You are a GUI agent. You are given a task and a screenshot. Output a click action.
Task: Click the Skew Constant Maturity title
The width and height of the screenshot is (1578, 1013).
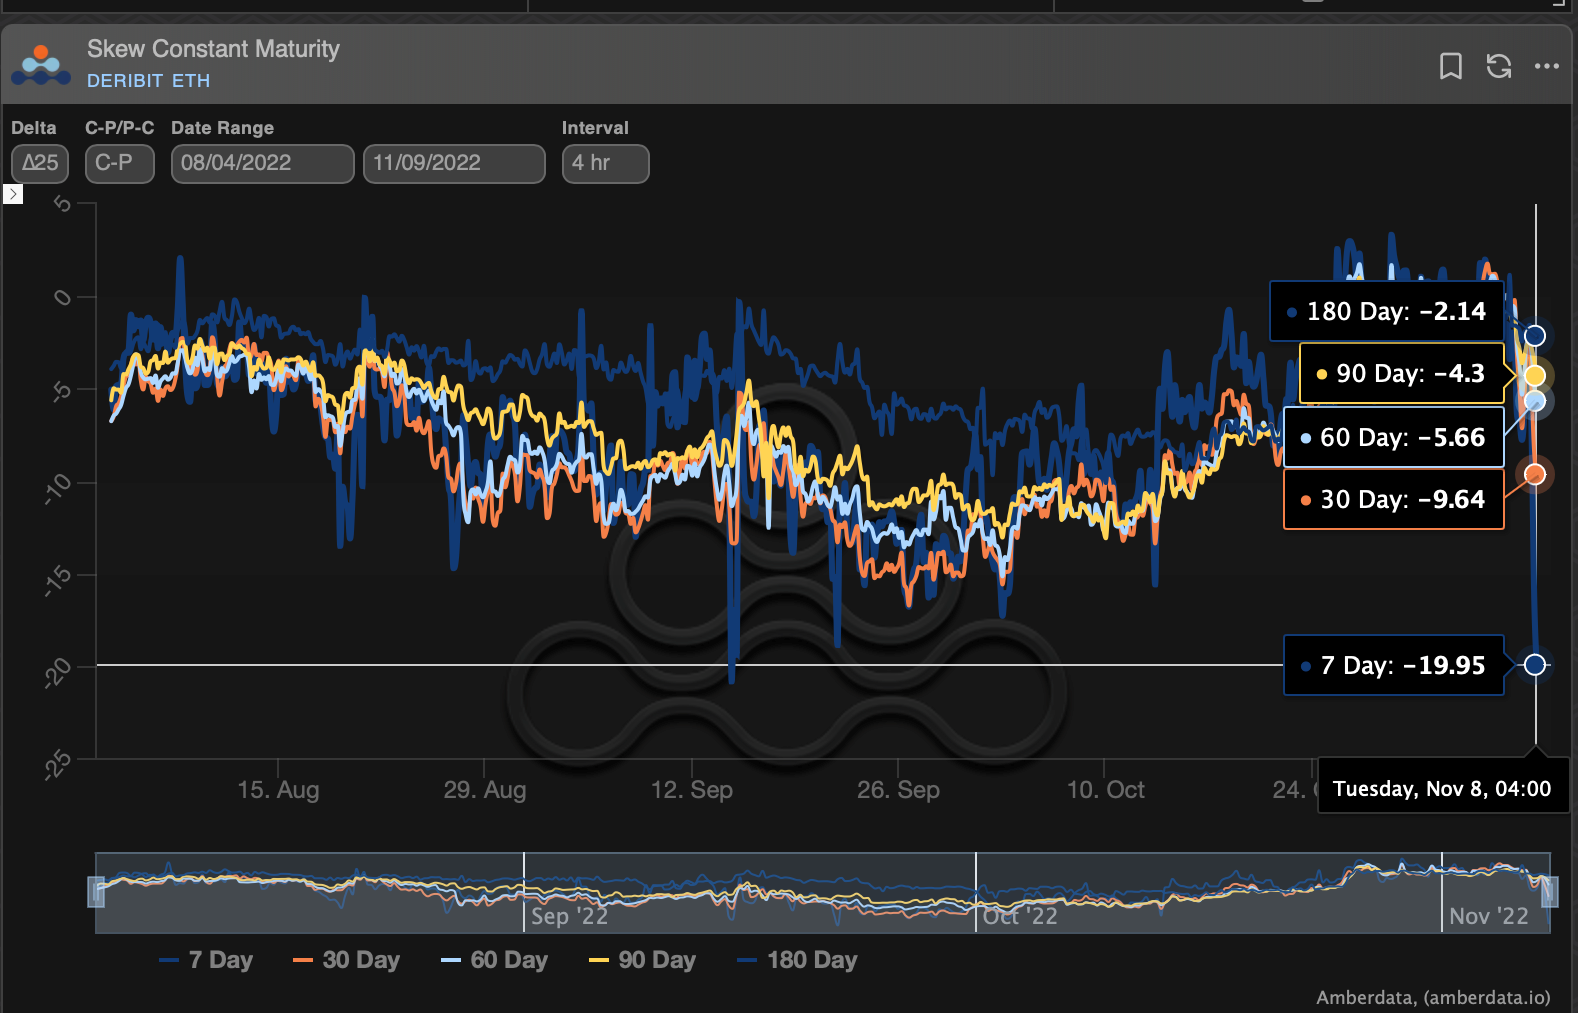pyautogui.click(x=213, y=49)
